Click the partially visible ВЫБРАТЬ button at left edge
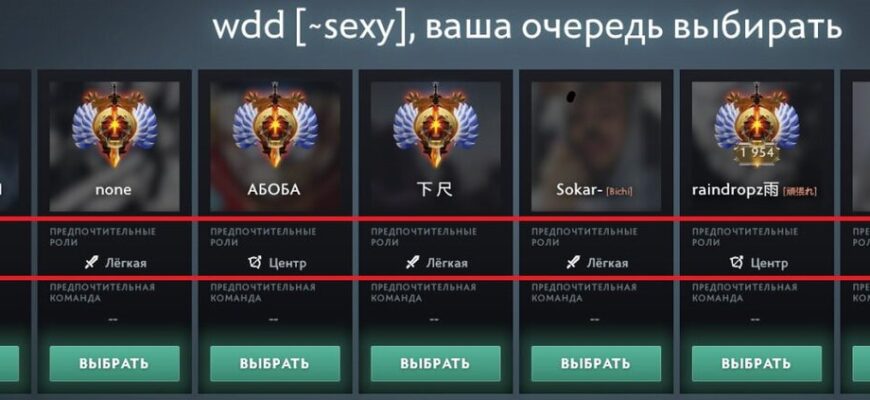This screenshot has height=400, width=870. (x=9, y=364)
